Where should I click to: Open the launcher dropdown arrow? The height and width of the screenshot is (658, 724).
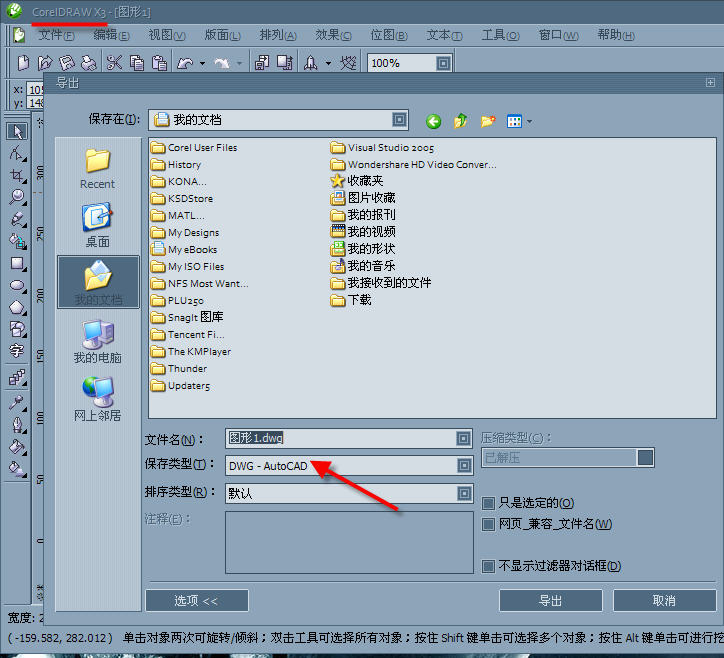(x=328, y=63)
